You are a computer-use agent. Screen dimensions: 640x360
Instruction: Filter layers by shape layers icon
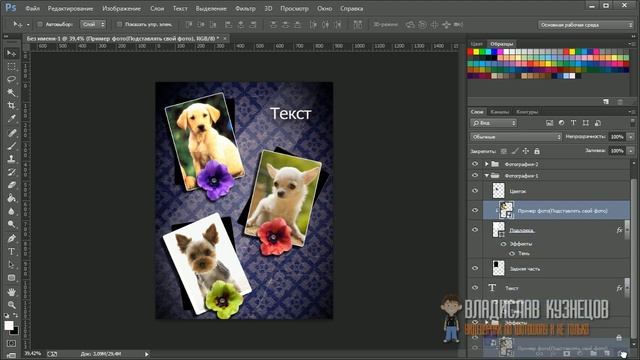point(586,123)
